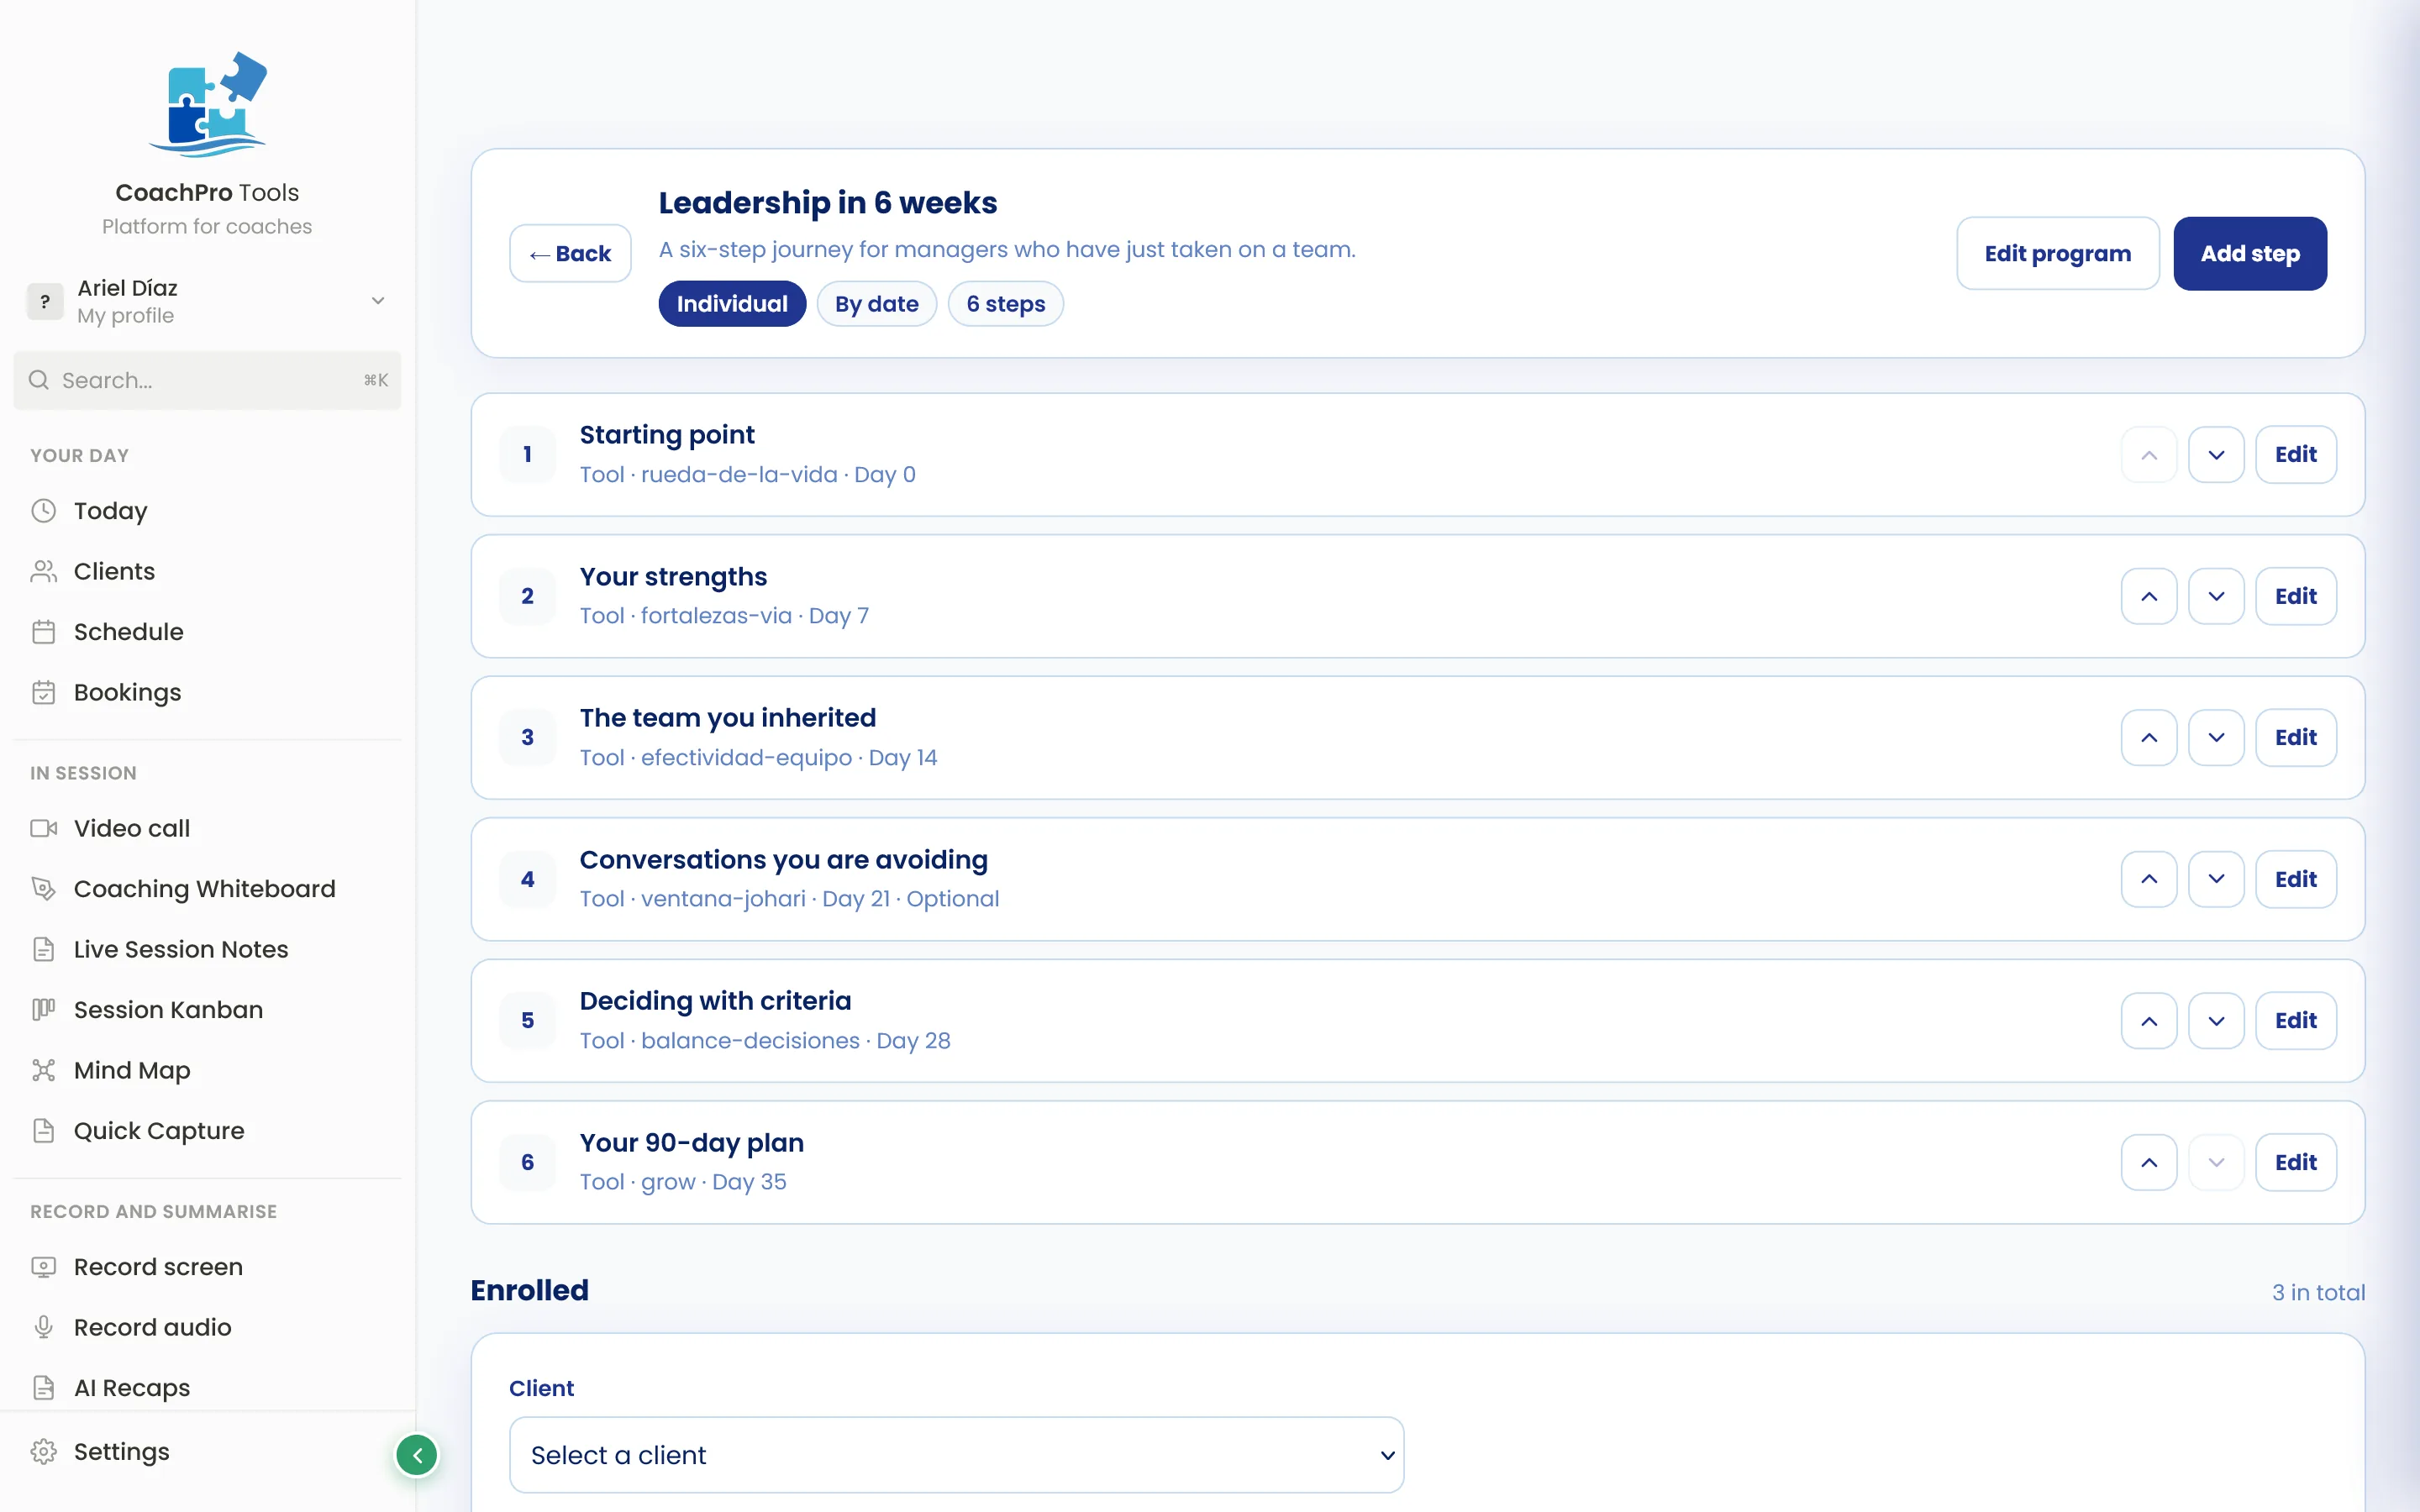Click the Settings gear icon

click(x=43, y=1452)
